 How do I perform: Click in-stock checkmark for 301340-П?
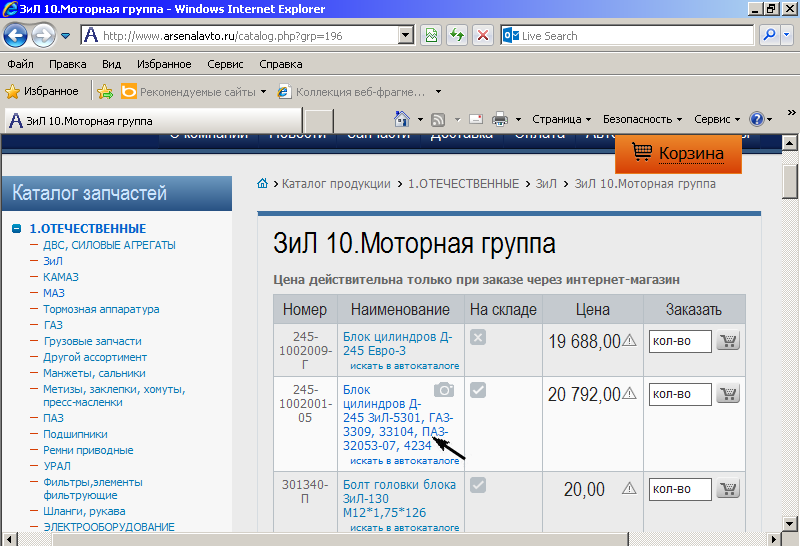(478, 485)
